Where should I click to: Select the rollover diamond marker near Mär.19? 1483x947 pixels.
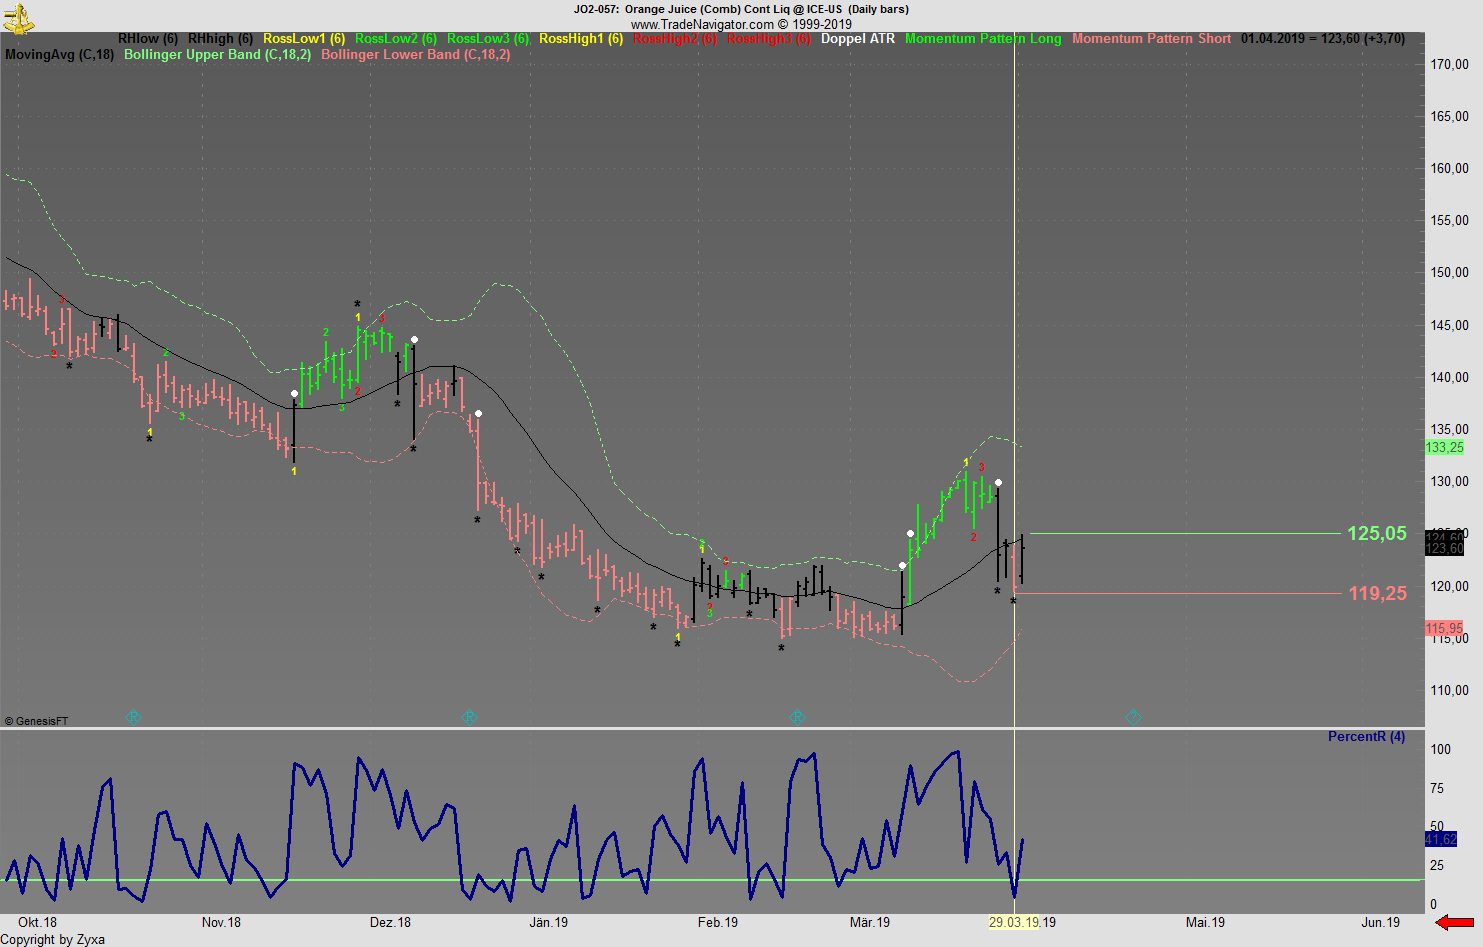798,716
